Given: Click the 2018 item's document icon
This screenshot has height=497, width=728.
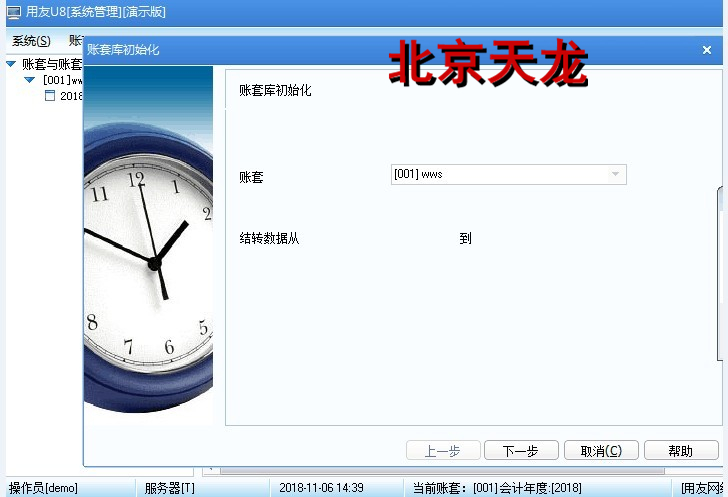Looking at the screenshot, I should (50, 96).
